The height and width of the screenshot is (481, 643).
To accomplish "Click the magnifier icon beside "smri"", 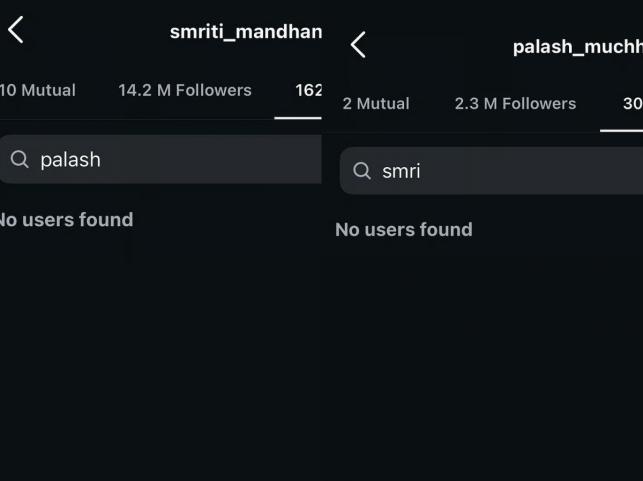I will [x=362, y=171].
